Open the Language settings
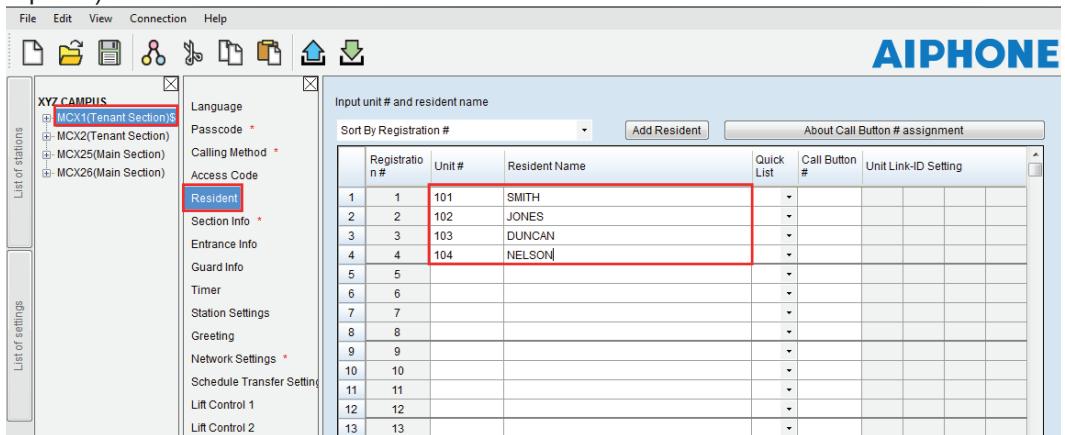1065x435 pixels. tap(216, 106)
